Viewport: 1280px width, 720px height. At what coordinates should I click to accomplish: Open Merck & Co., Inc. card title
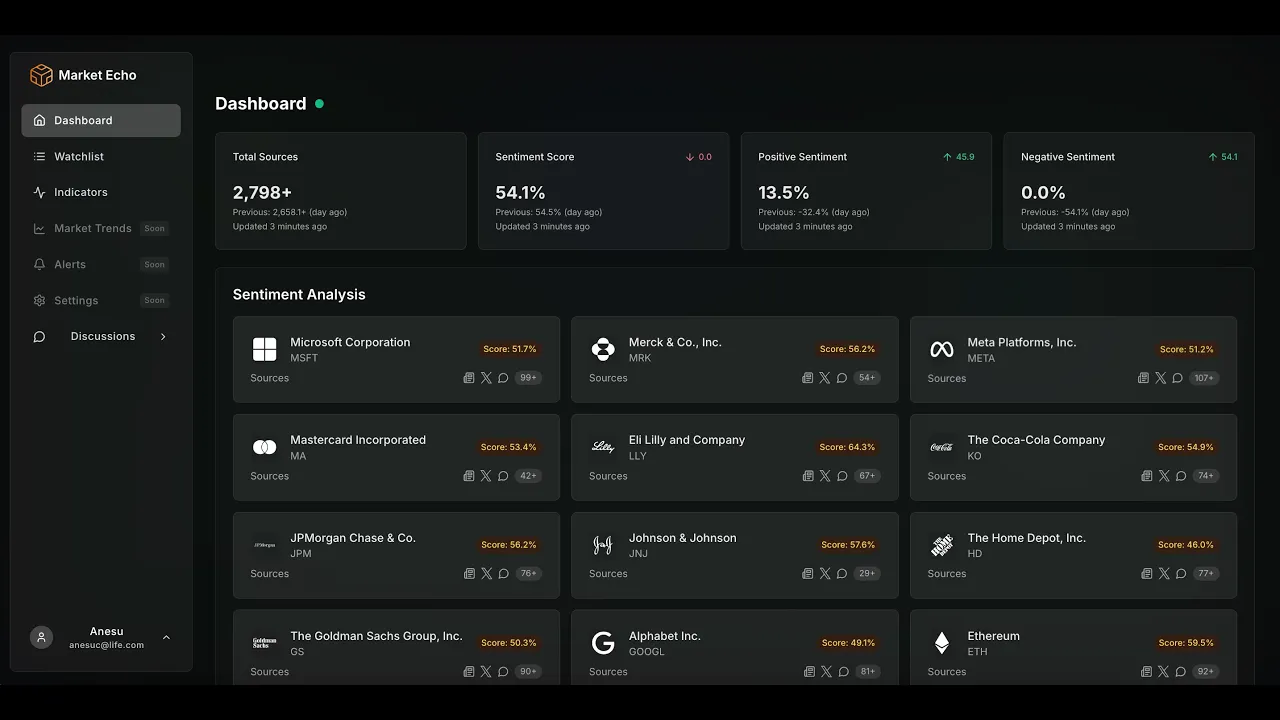click(675, 342)
